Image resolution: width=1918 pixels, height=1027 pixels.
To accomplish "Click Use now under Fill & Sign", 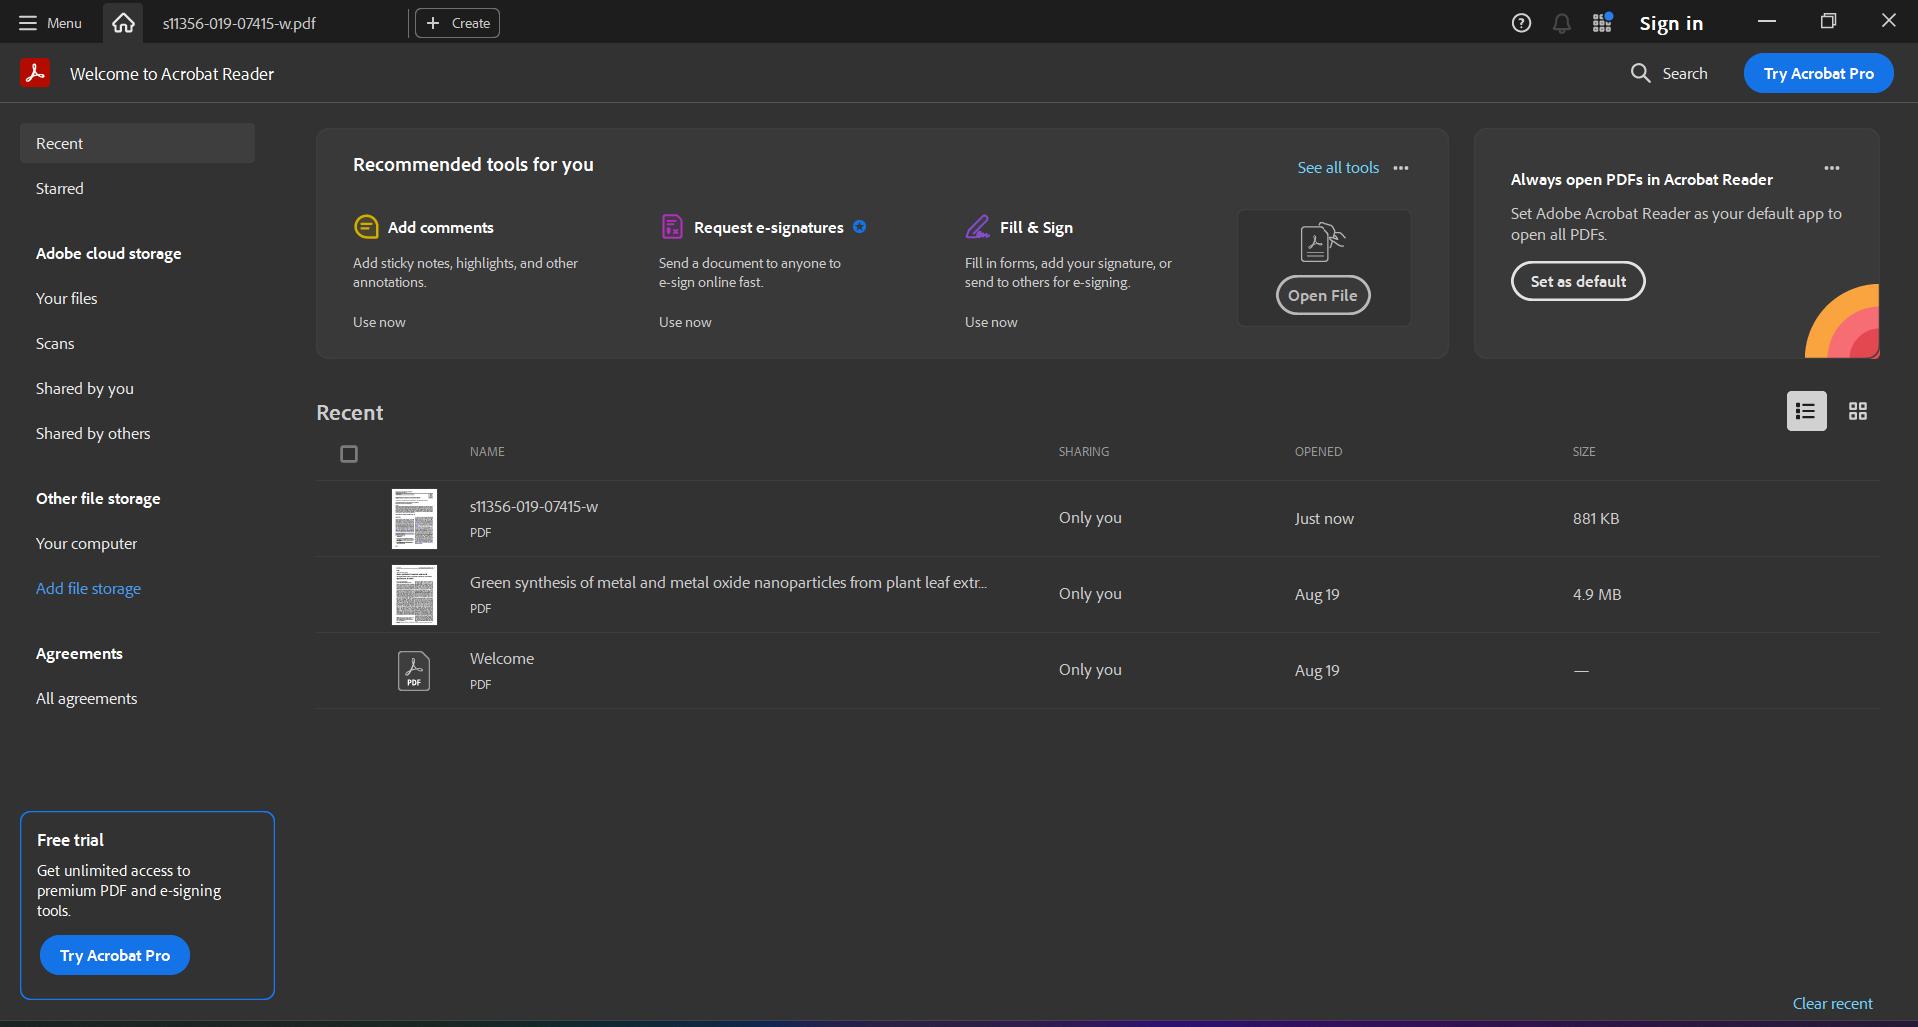I will [991, 322].
